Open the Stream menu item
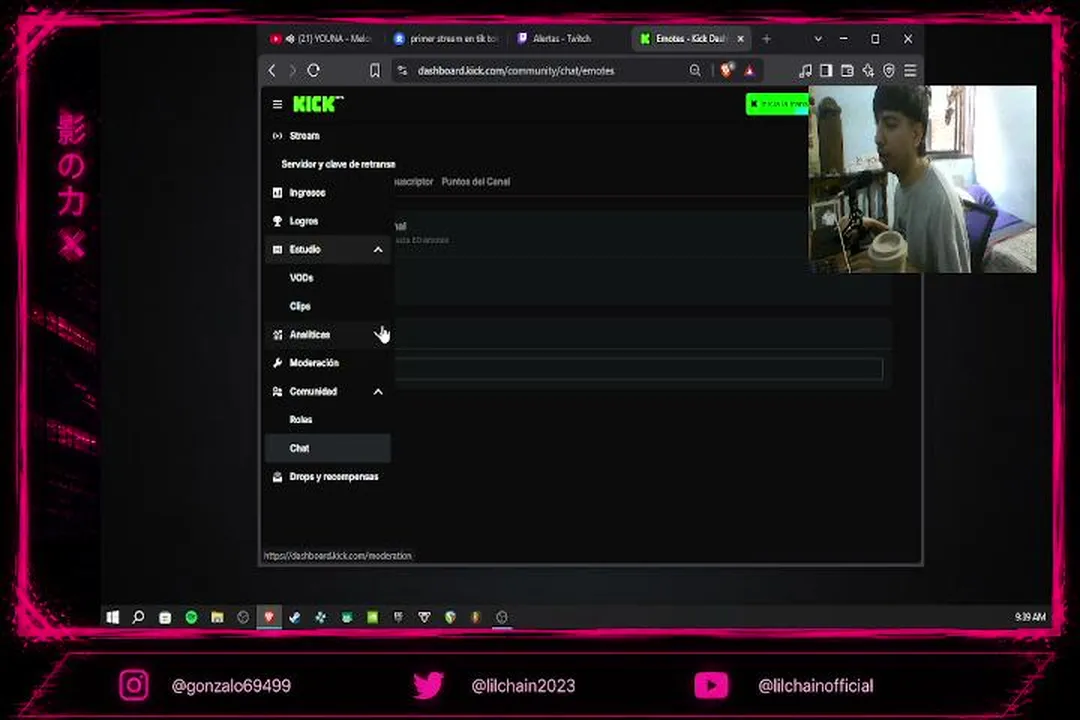Image resolution: width=1080 pixels, height=720 pixels. (304, 136)
